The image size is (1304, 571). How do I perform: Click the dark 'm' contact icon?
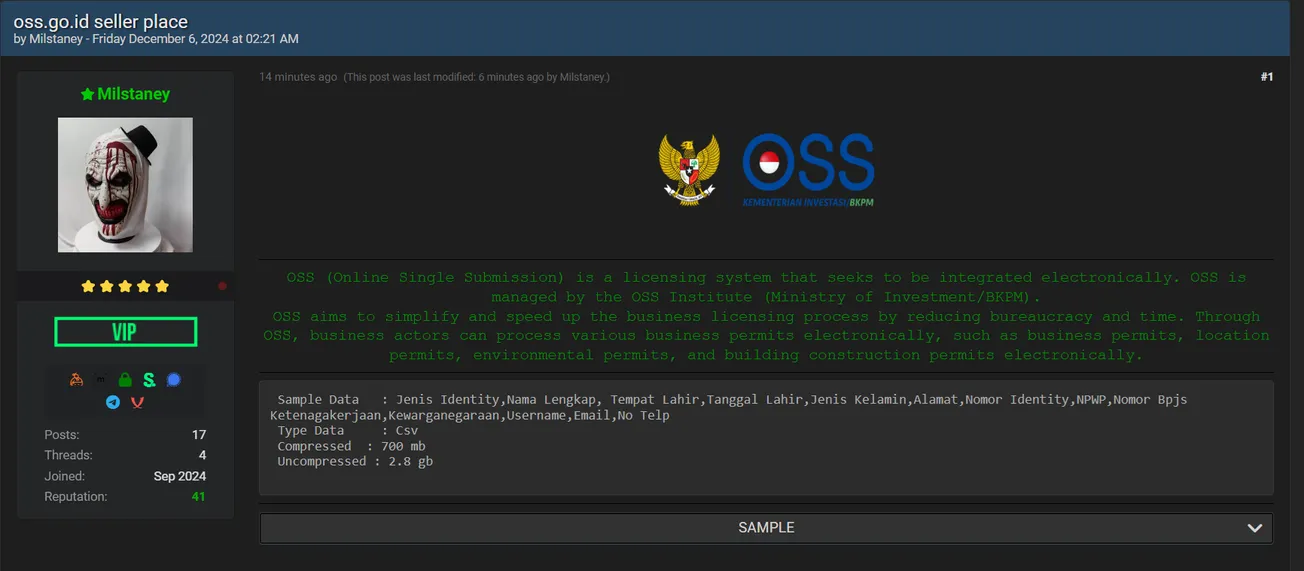coord(101,380)
